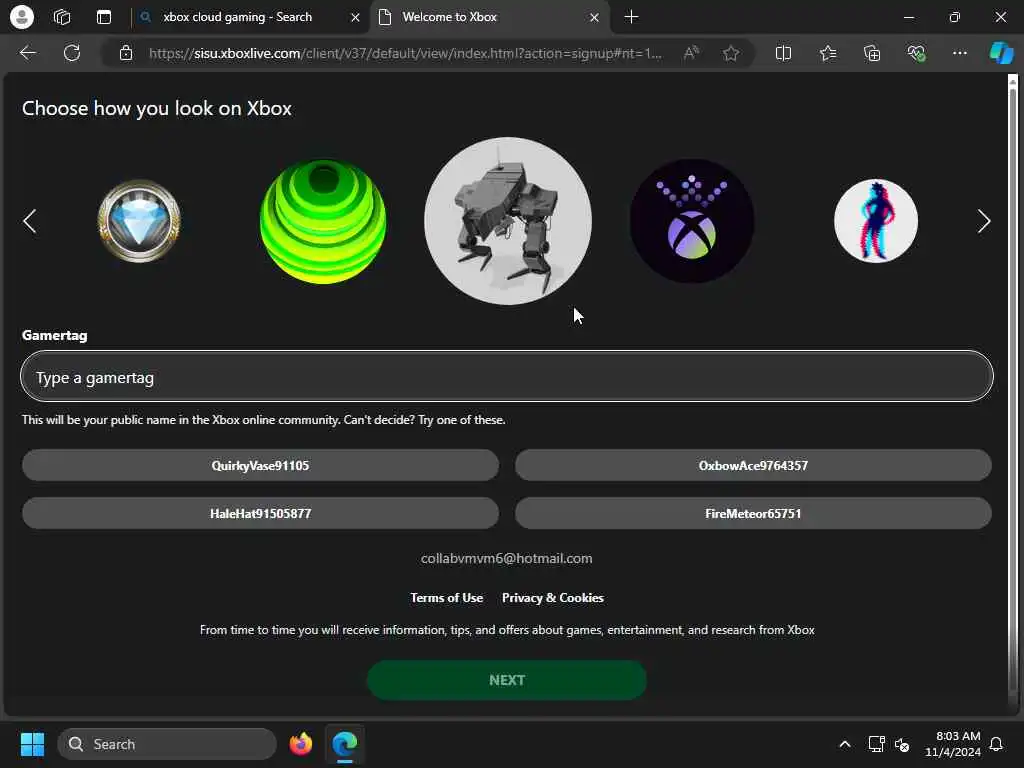Close the xbox cloud gaming Search tab
Viewport: 1024px width, 768px height.
pyautogui.click(x=355, y=18)
